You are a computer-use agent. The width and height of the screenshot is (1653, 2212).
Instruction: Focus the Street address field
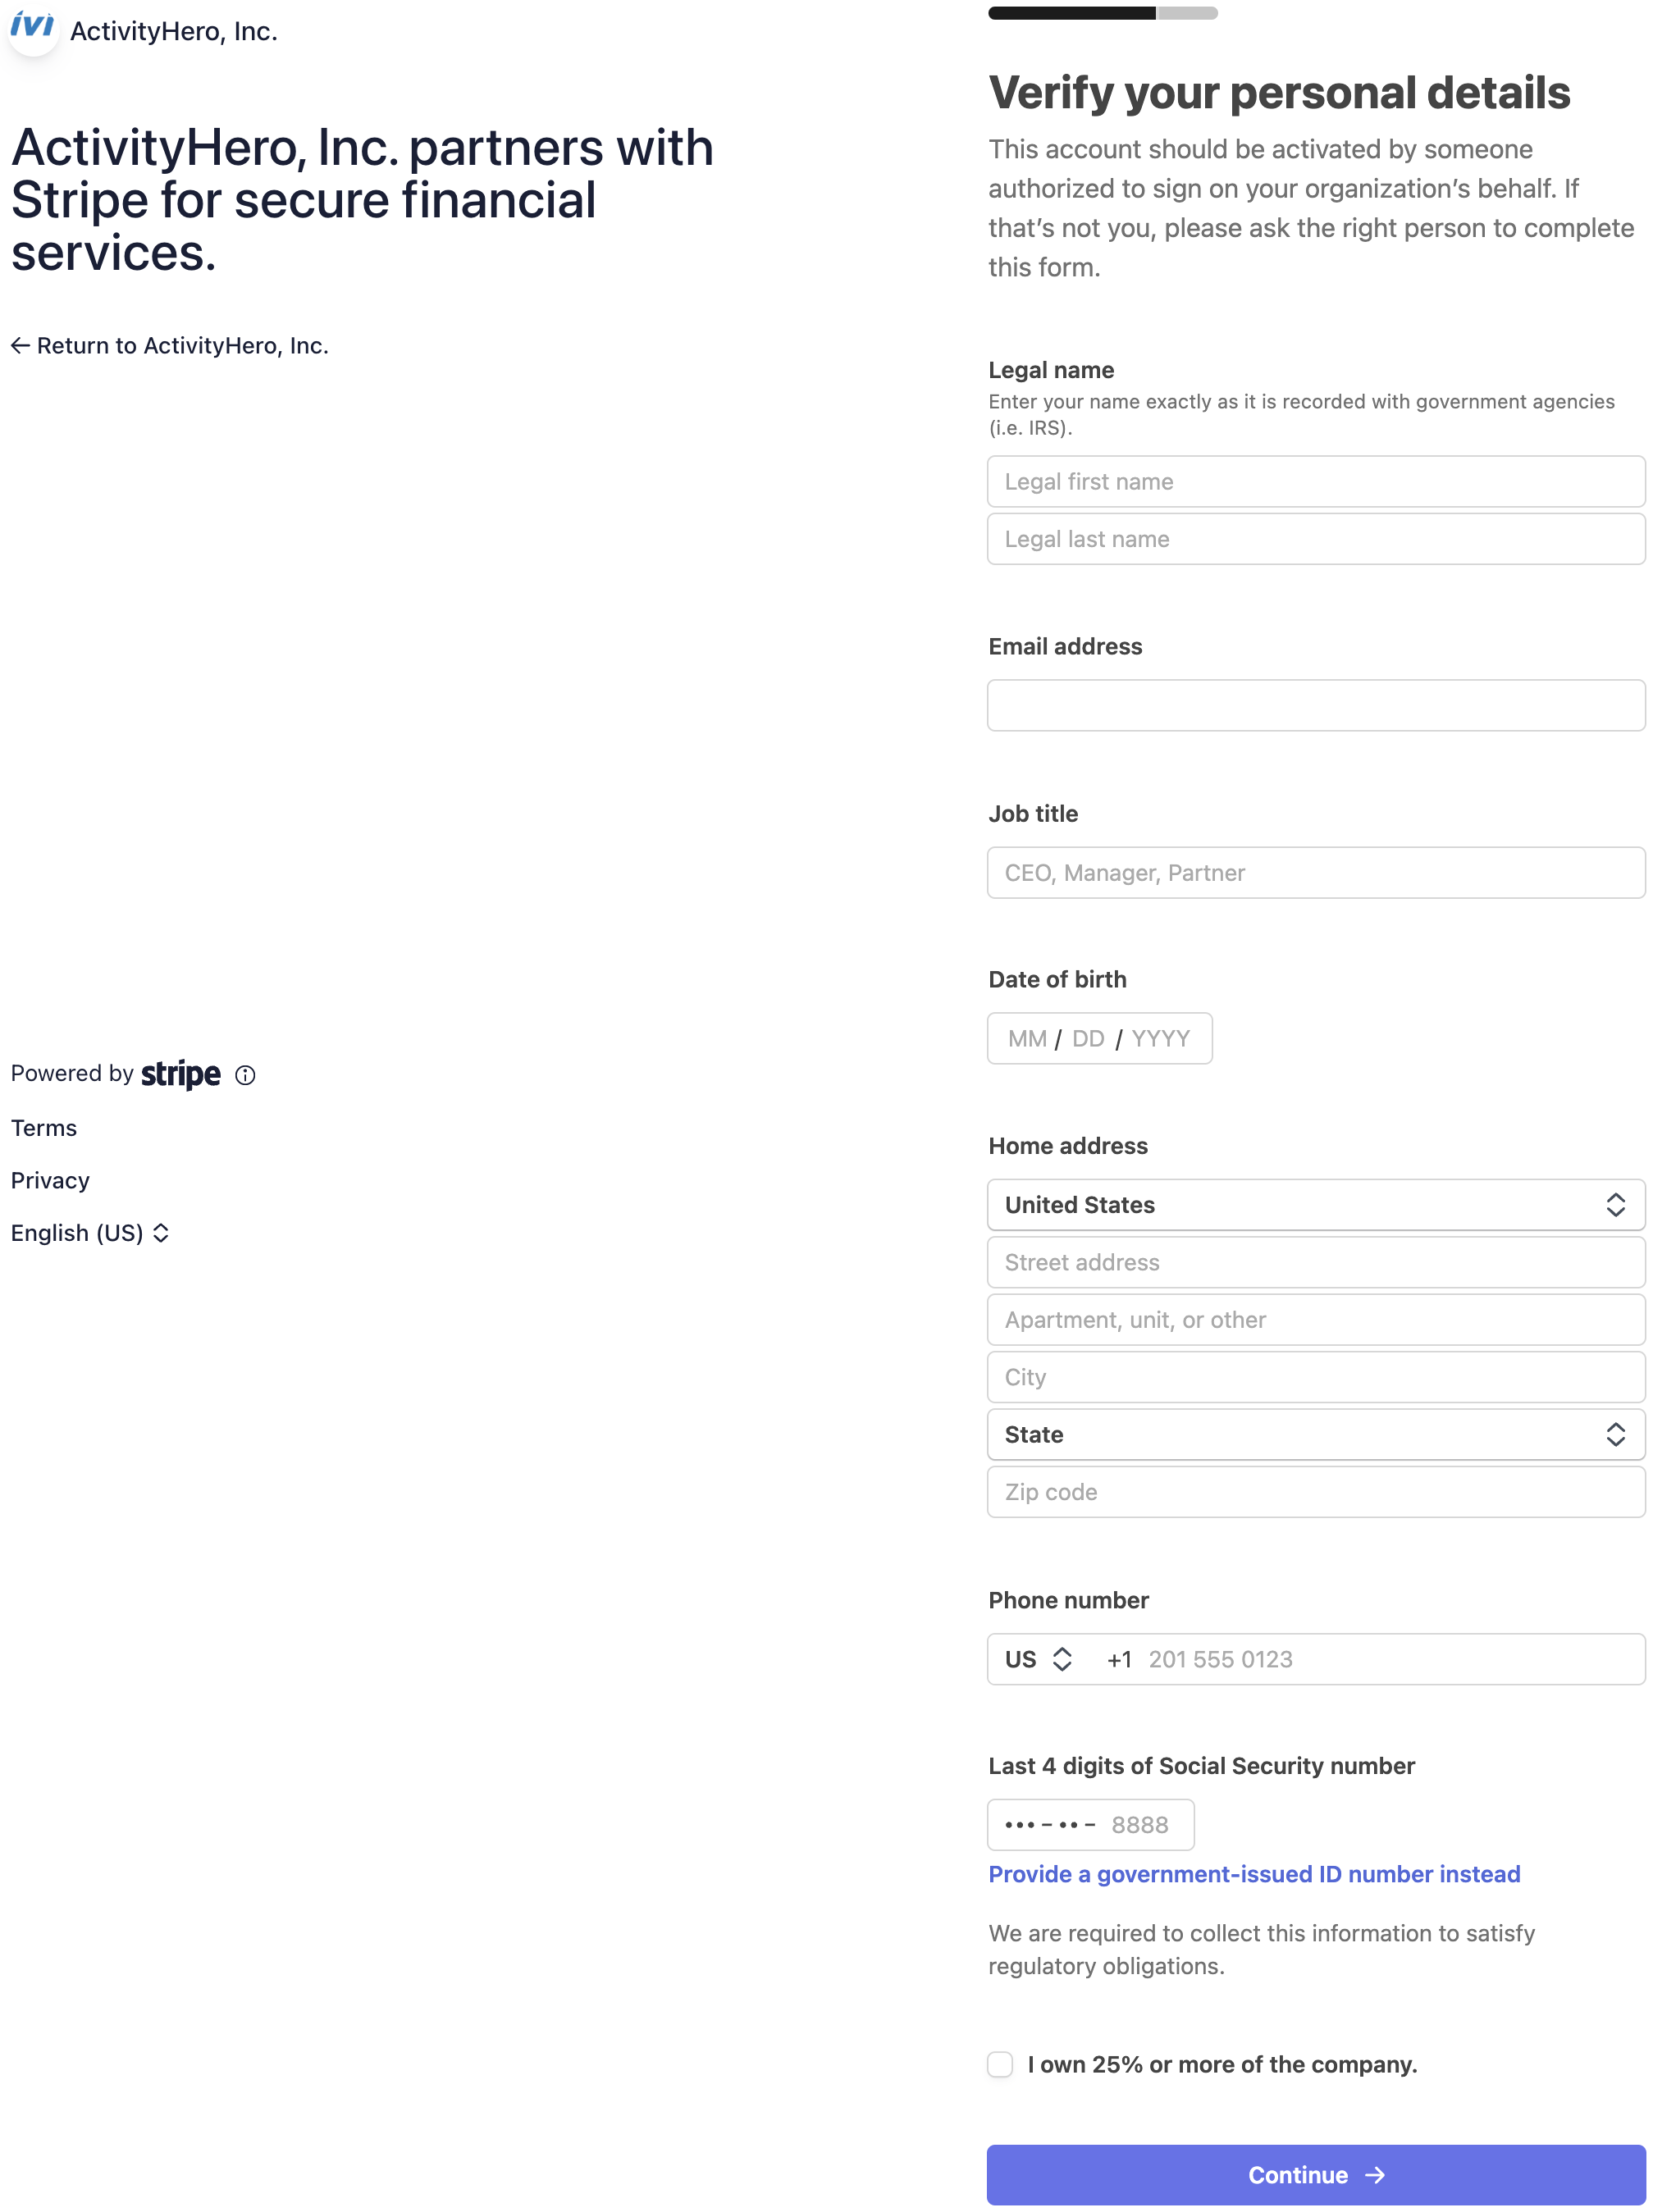pyautogui.click(x=1316, y=1262)
